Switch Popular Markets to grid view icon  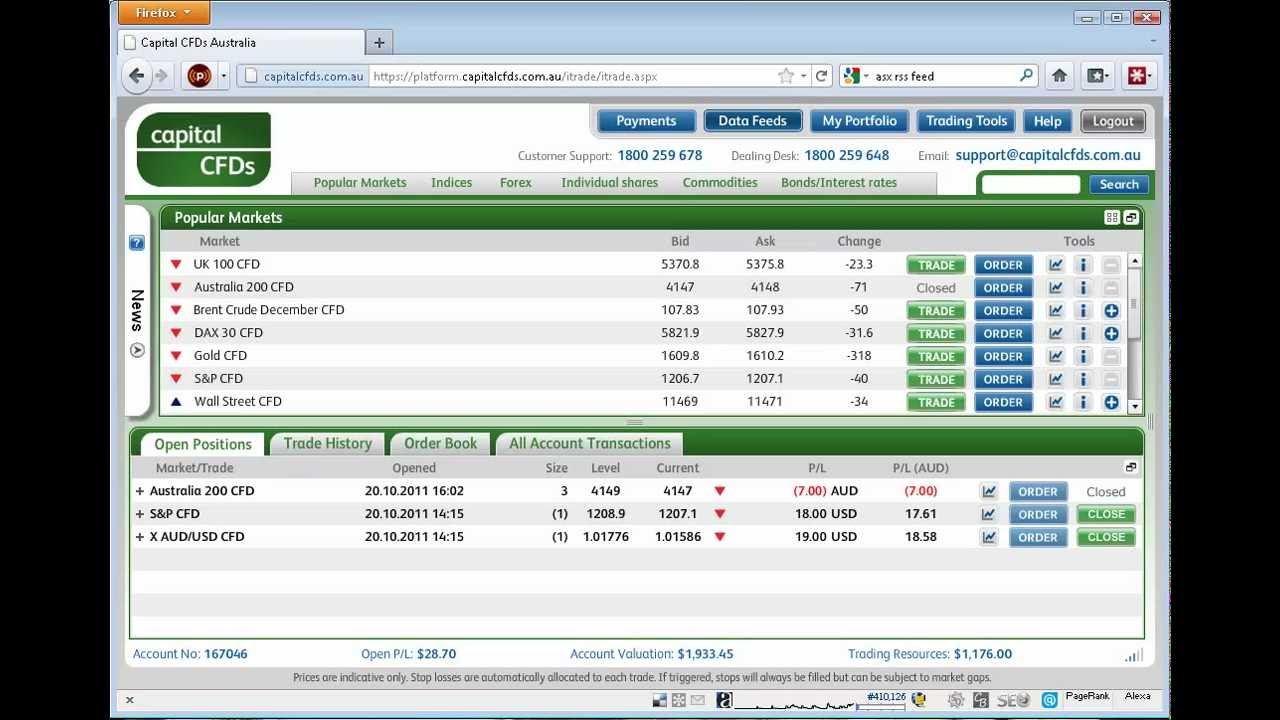pyautogui.click(x=1112, y=218)
